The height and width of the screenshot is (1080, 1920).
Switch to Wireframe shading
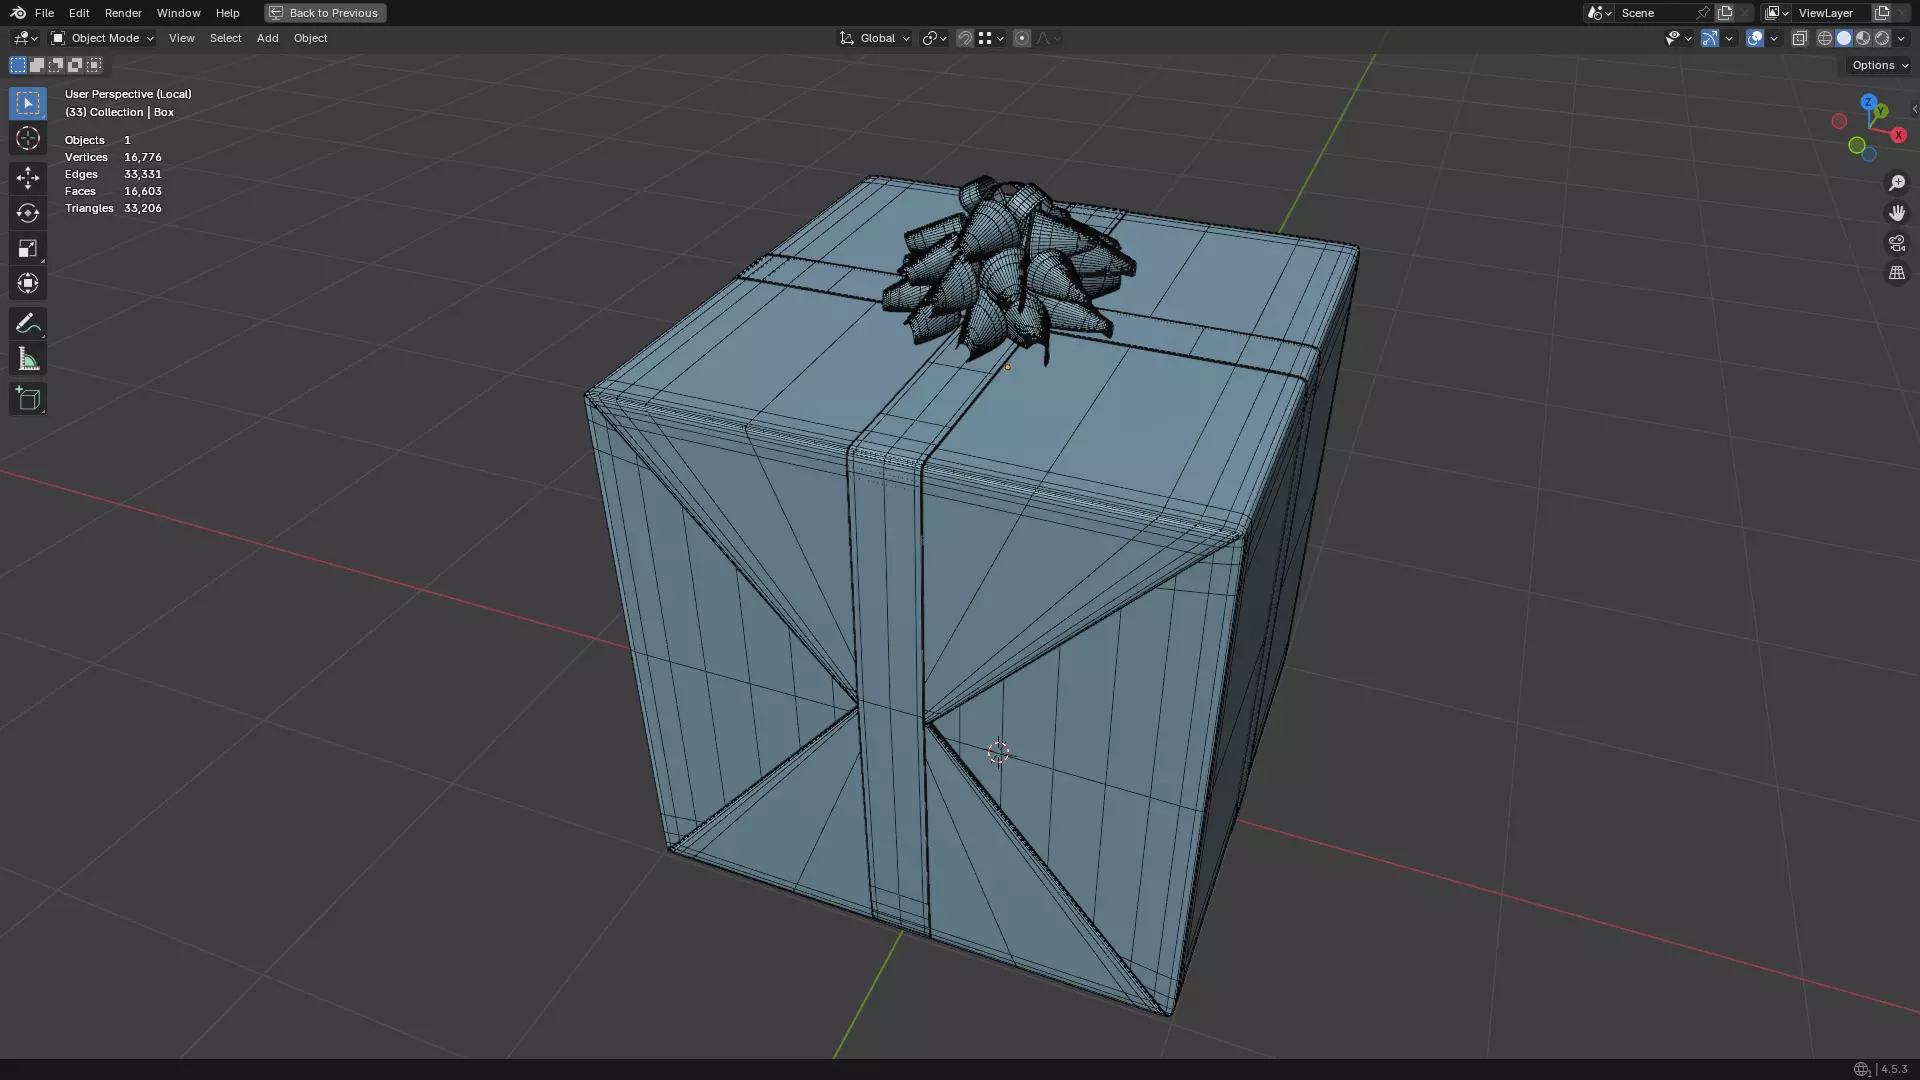(1825, 38)
